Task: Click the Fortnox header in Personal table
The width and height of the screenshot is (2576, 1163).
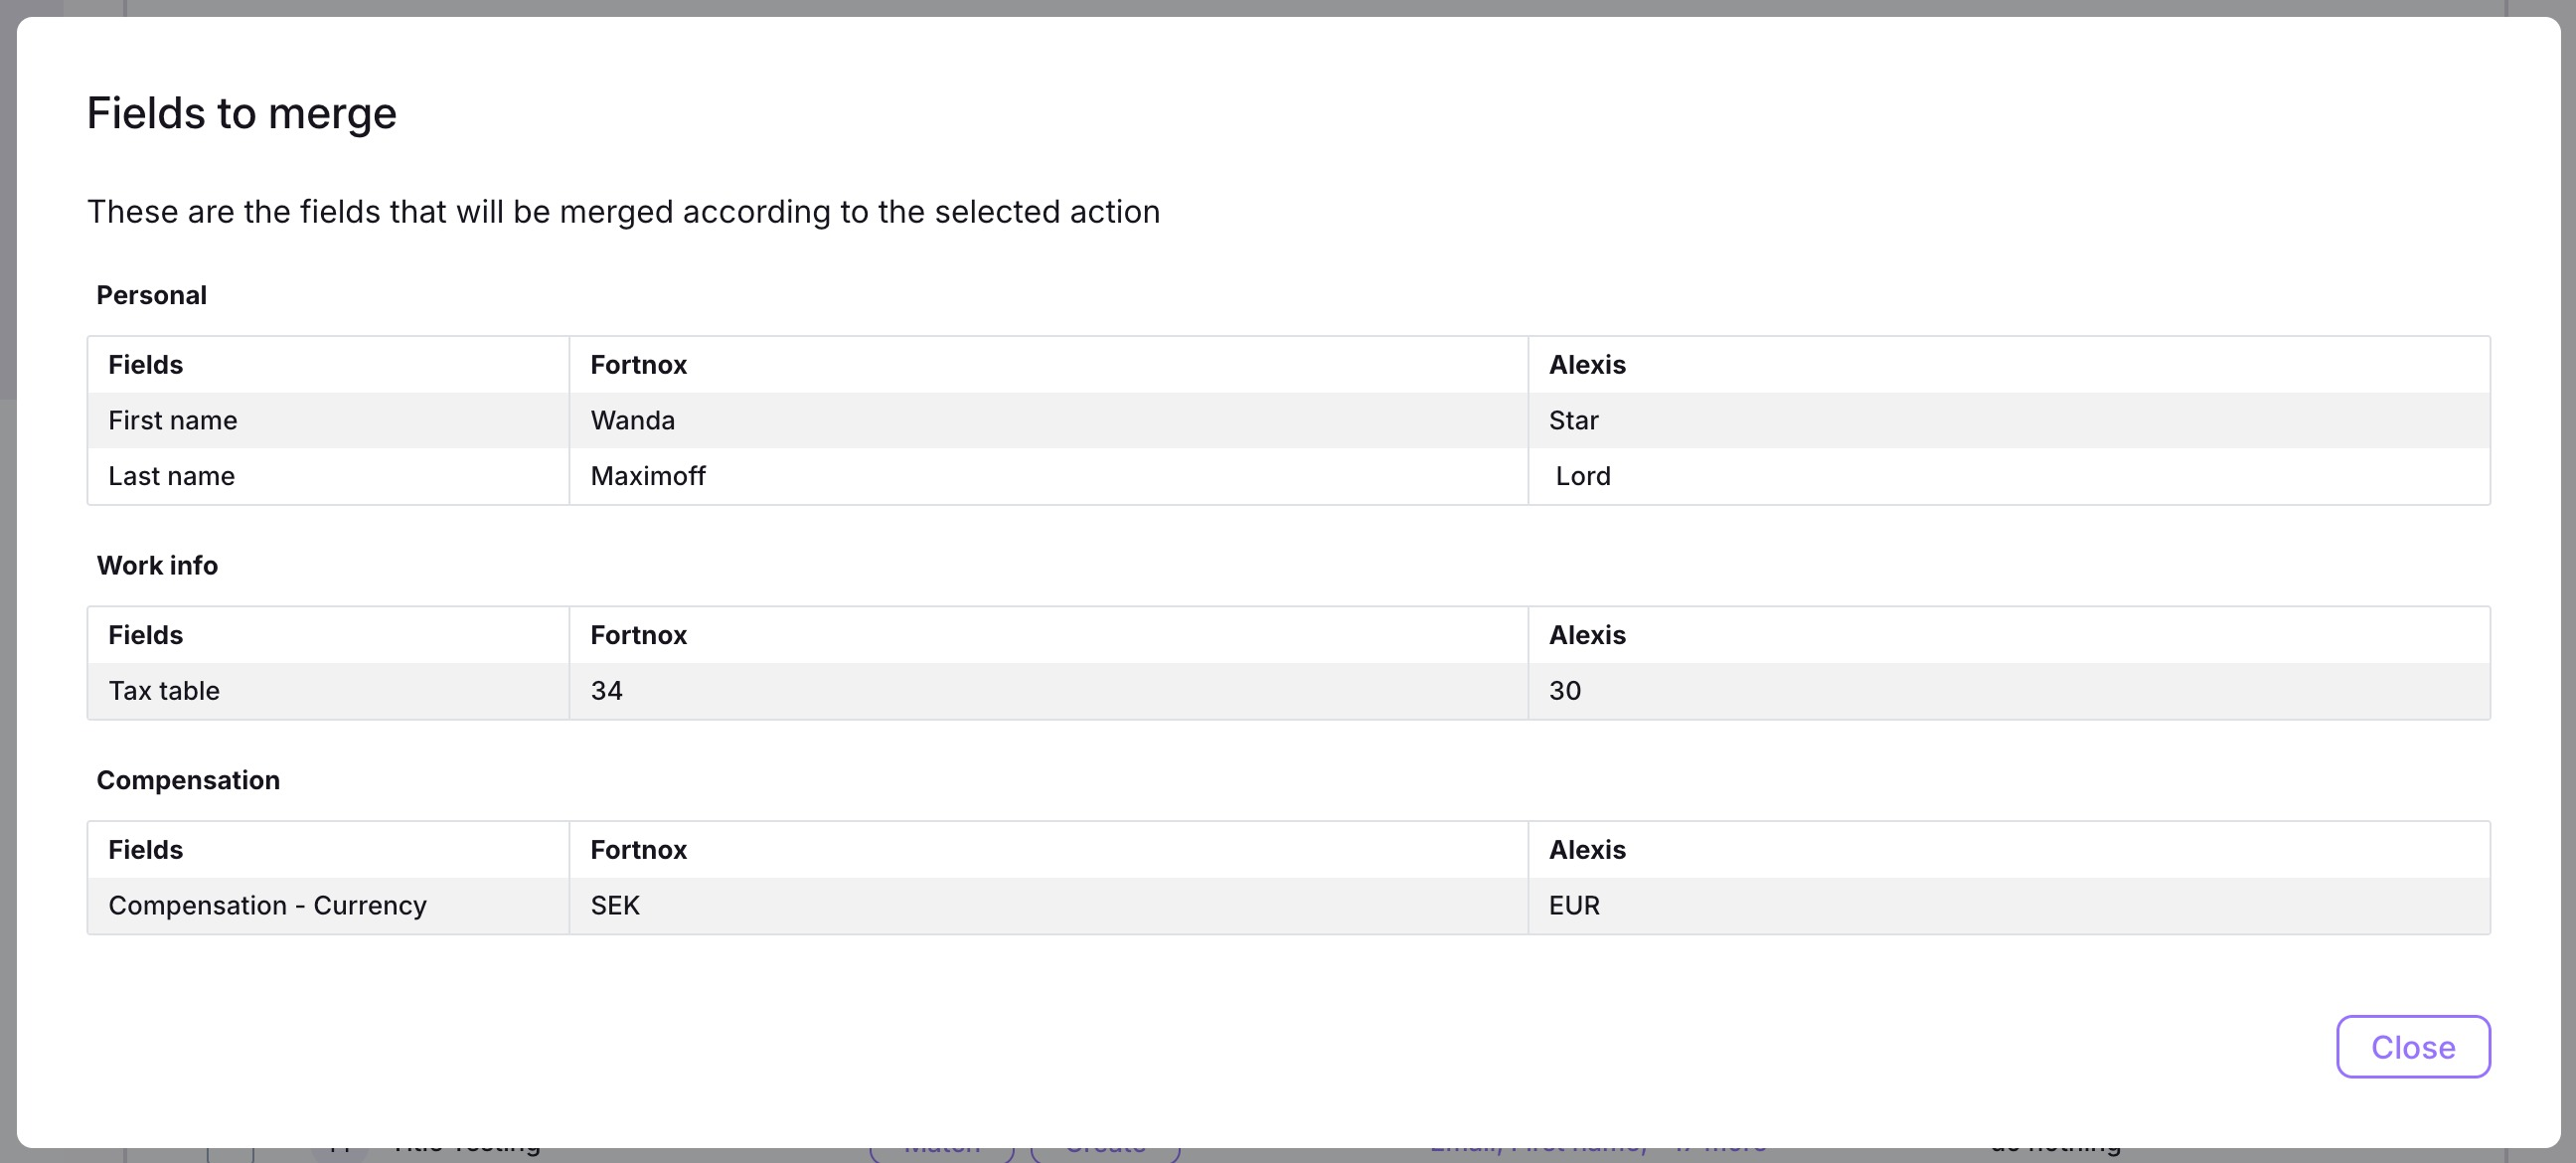Action: (x=639, y=365)
